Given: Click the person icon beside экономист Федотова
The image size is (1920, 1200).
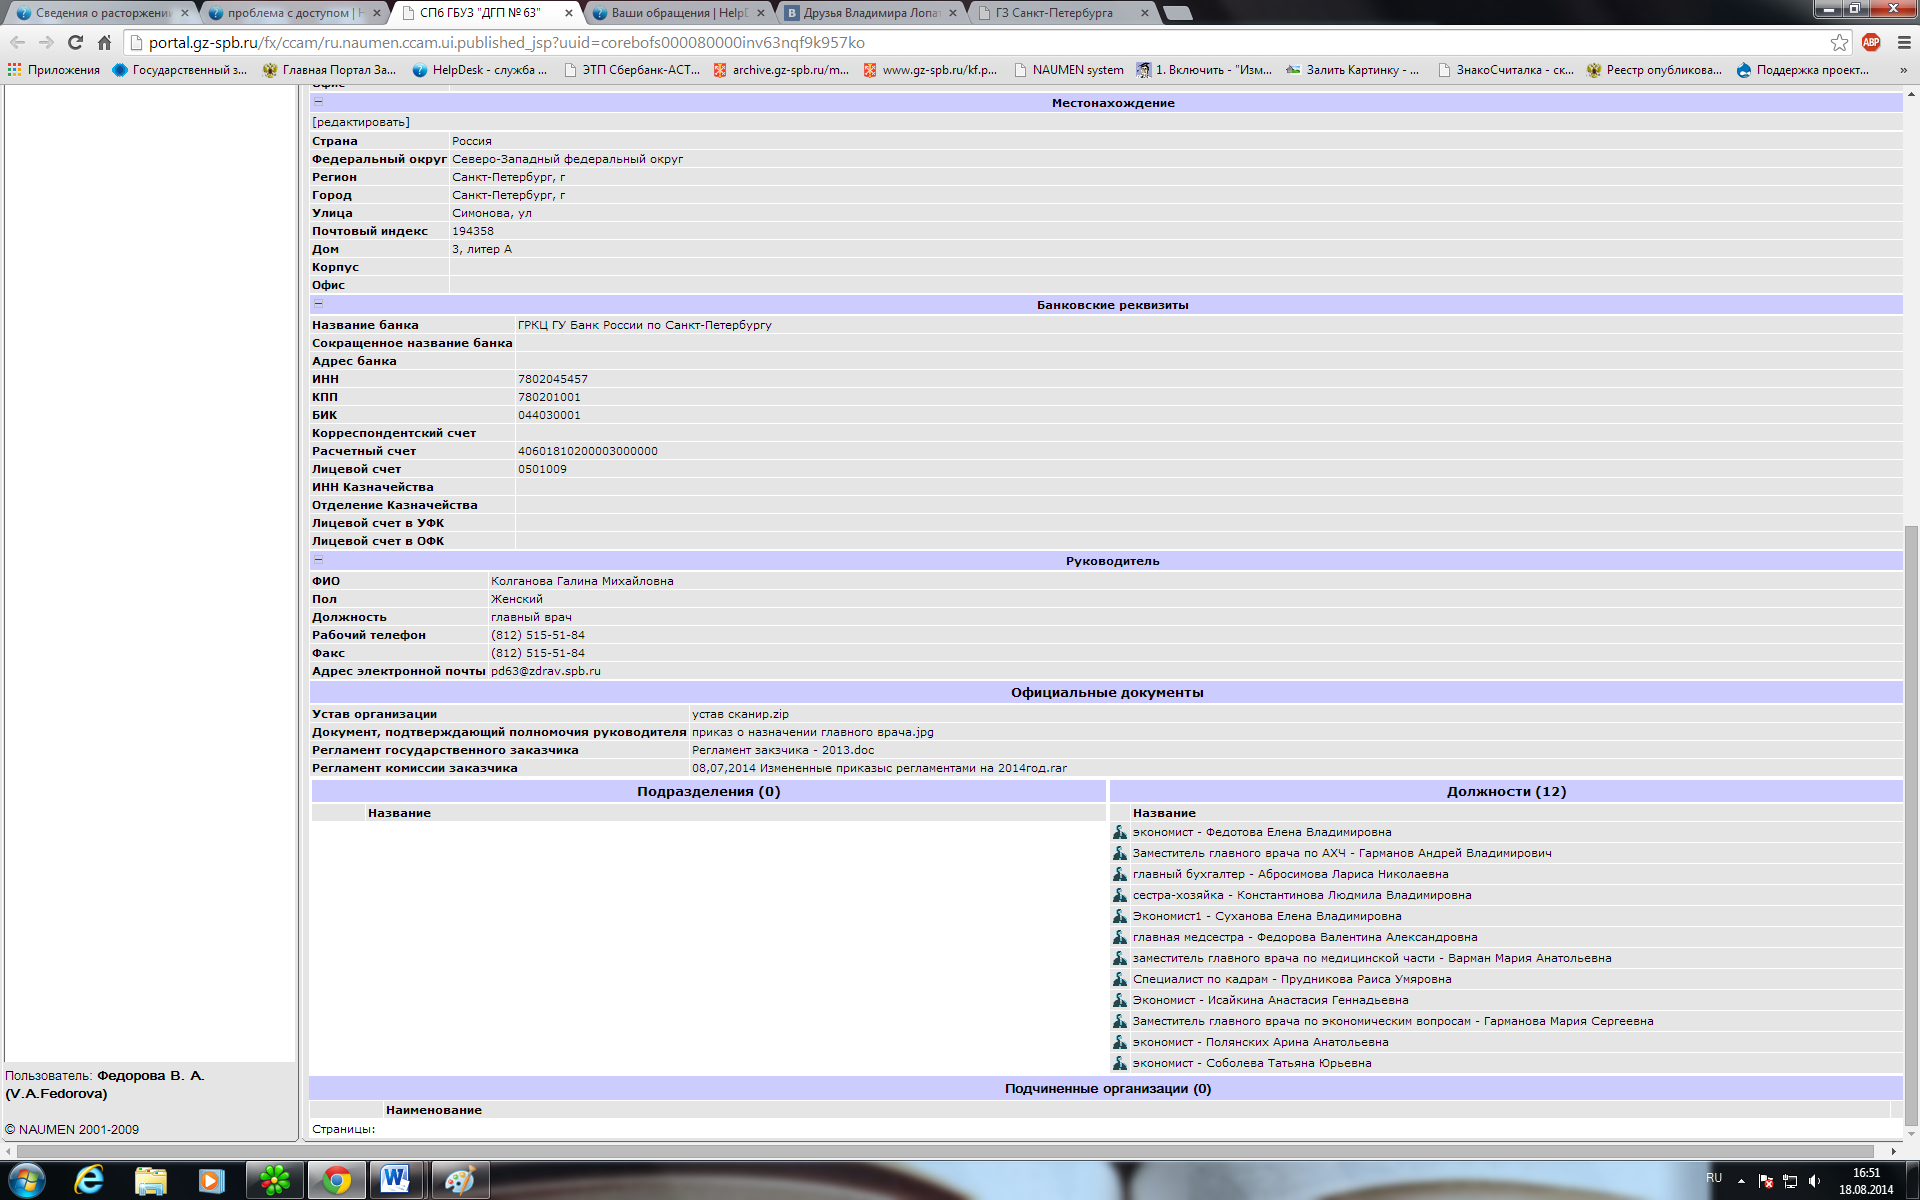Looking at the screenshot, I should click(x=1120, y=832).
